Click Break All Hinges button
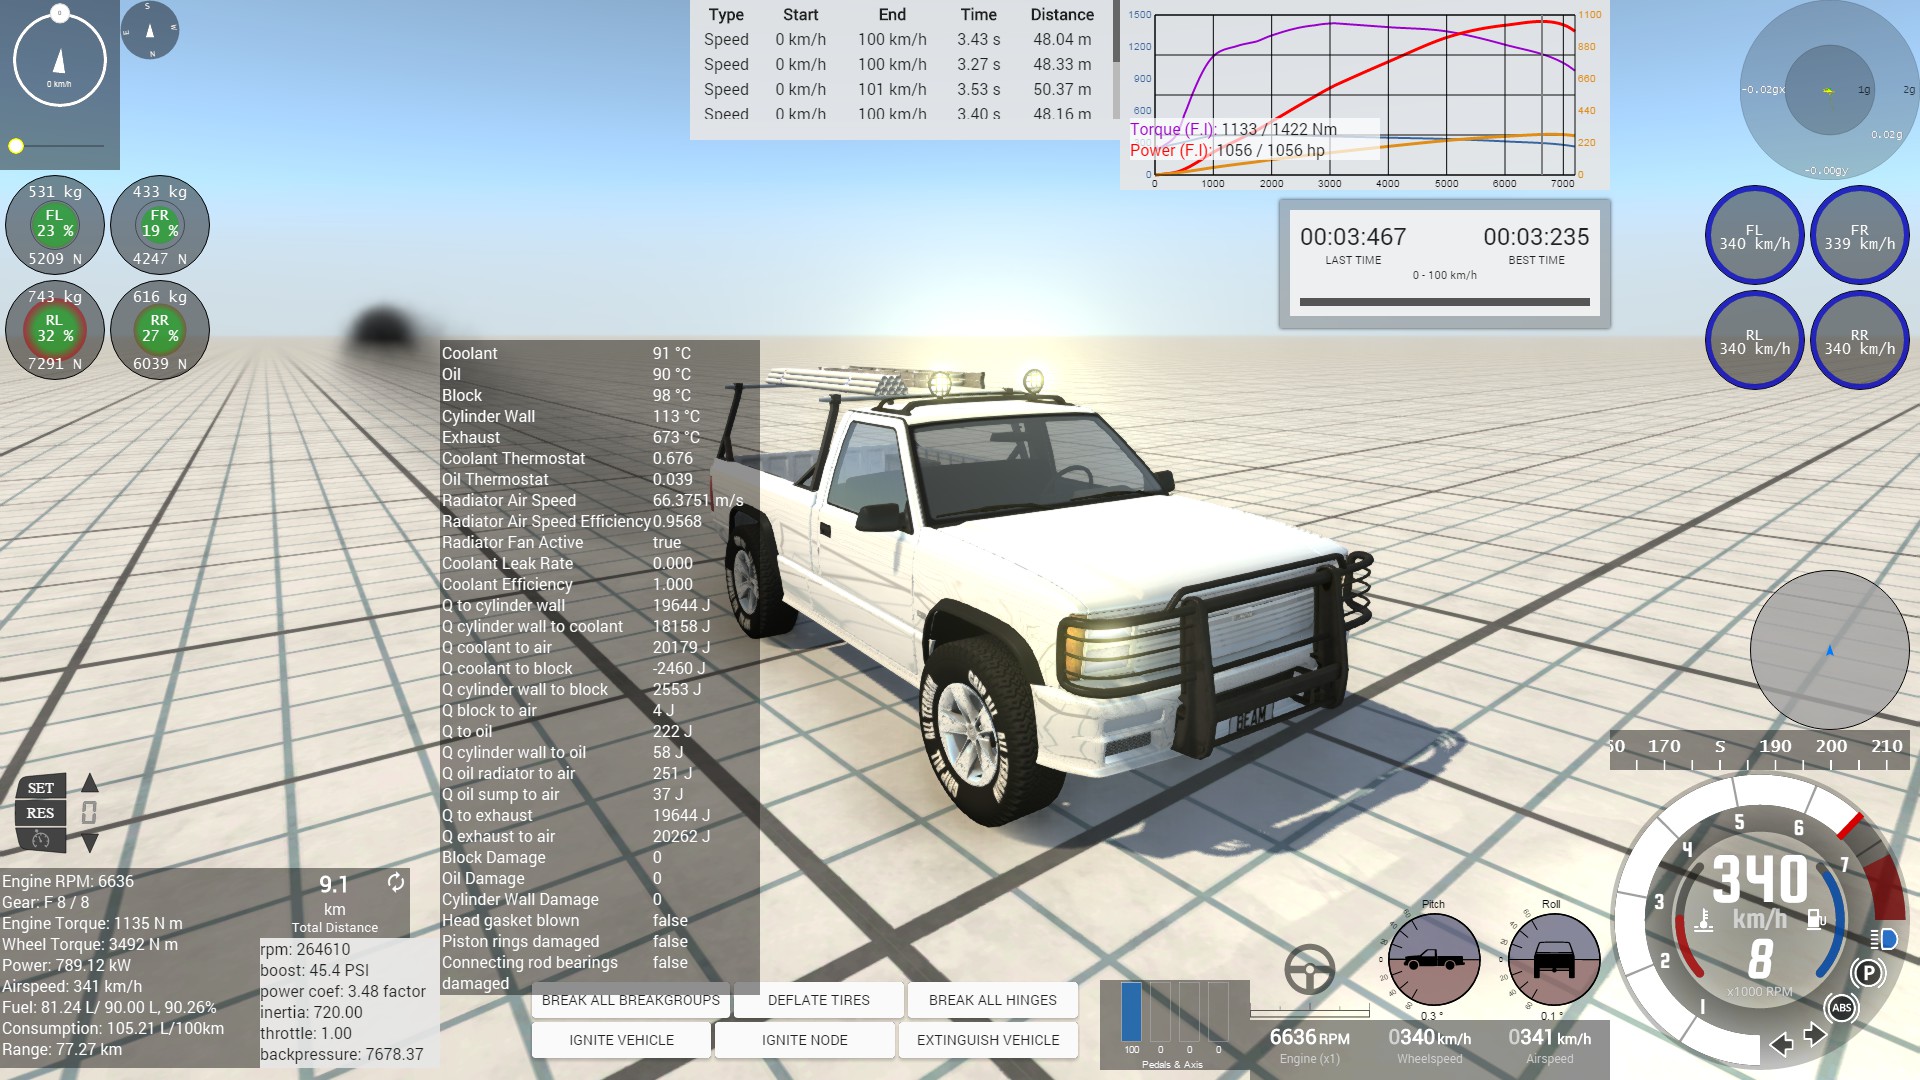This screenshot has height=1080, width=1920. [992, 1000]
